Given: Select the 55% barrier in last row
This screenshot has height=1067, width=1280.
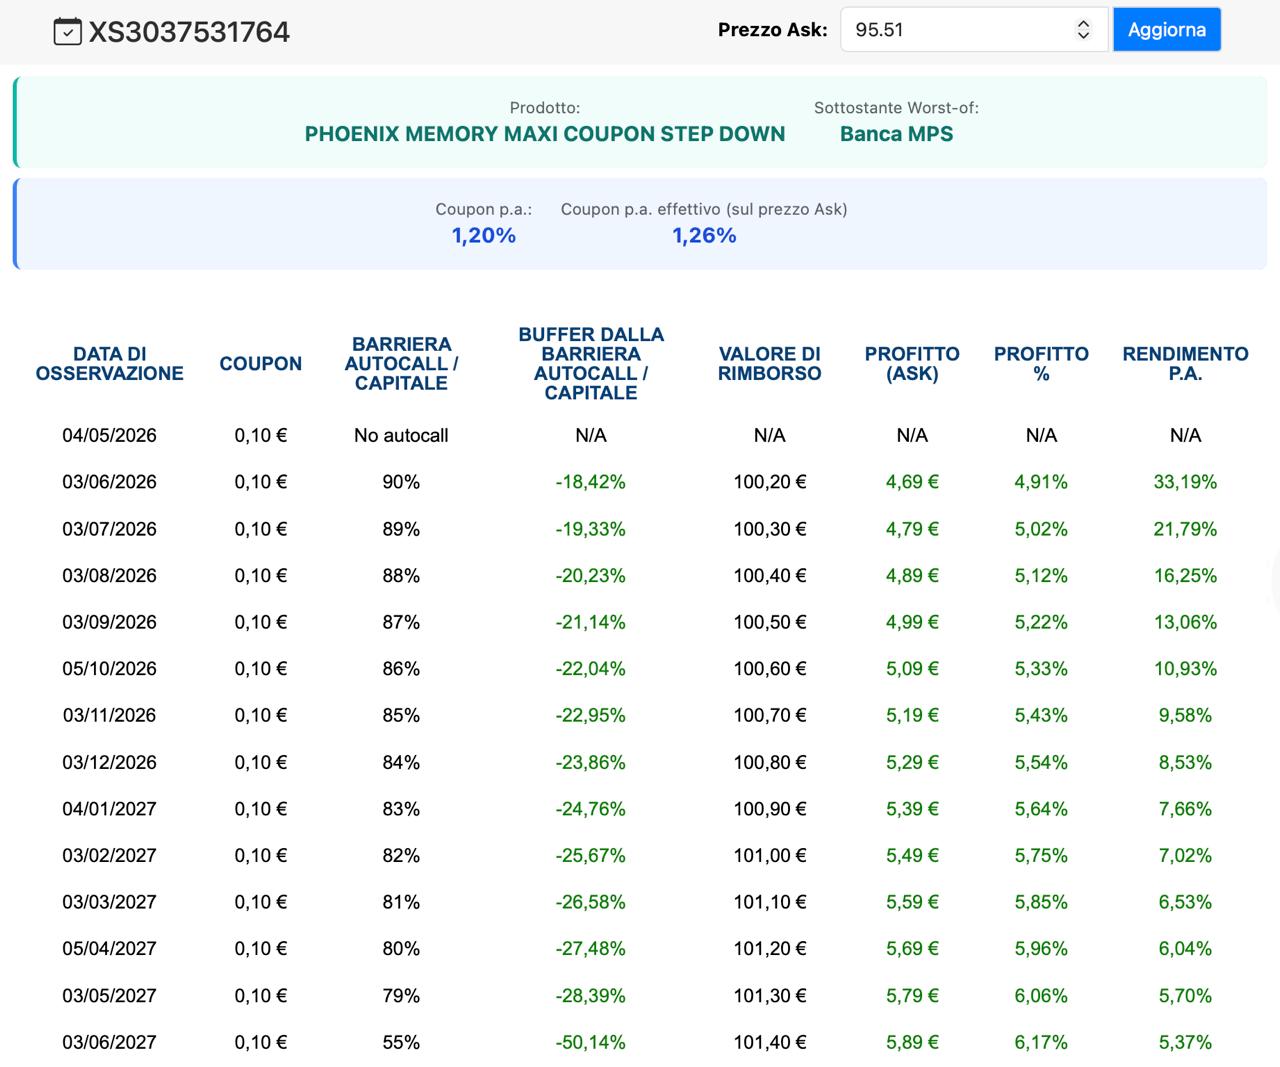Looking at the screenshot, I should 401,1042.
